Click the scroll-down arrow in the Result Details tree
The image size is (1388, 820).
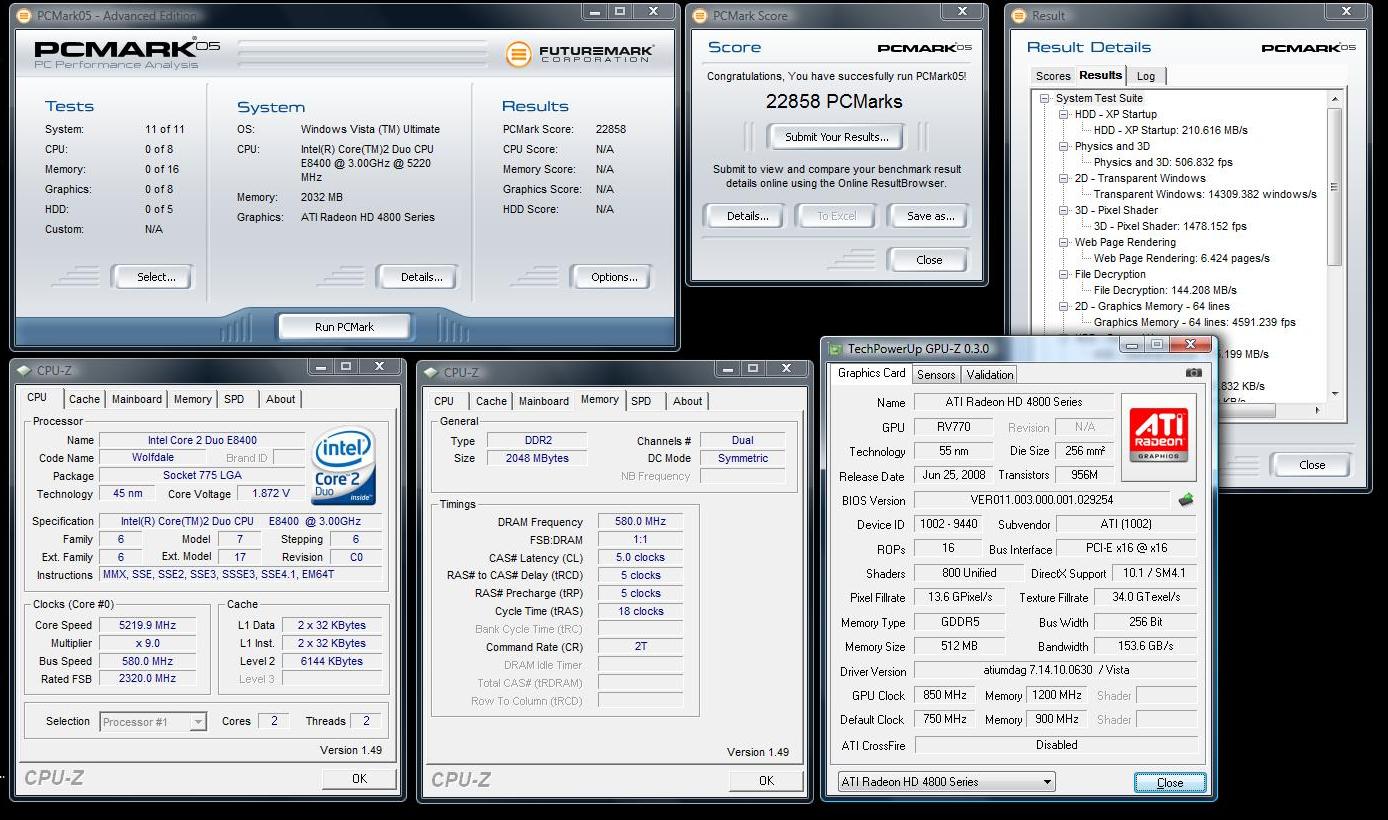pyautogui.click(x=1334, y=394)
